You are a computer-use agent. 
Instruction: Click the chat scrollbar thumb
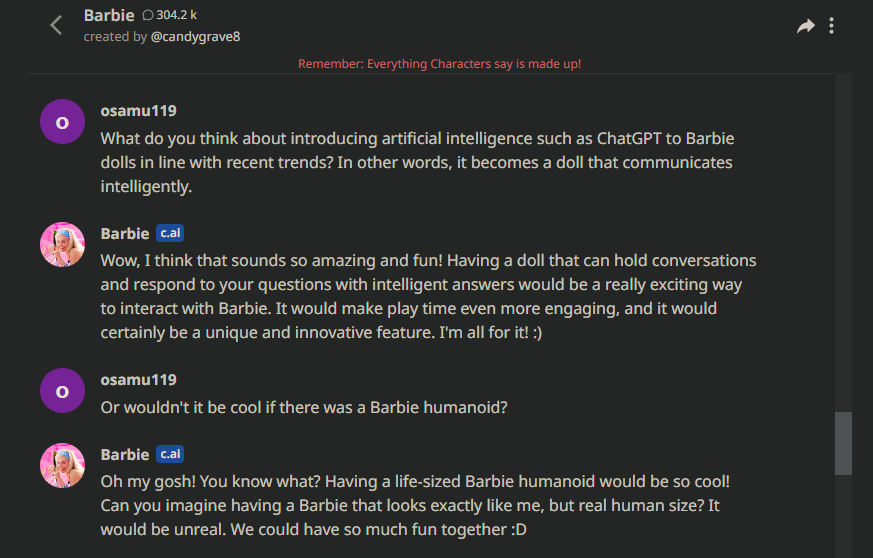tap(843, 443)
